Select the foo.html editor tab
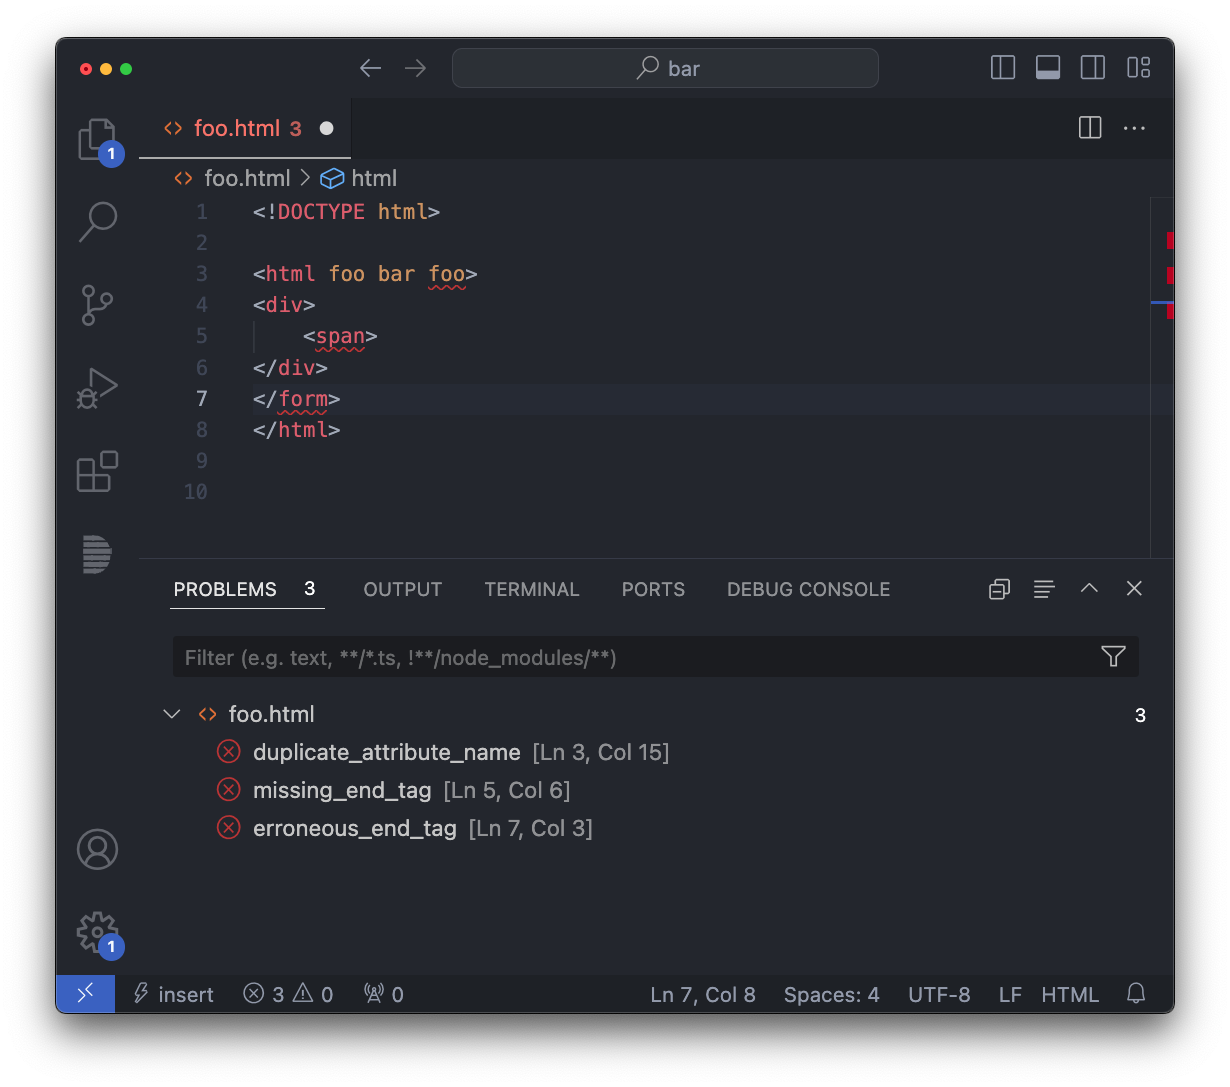This screenshot has width=1230, height=1087. point(245,128)
